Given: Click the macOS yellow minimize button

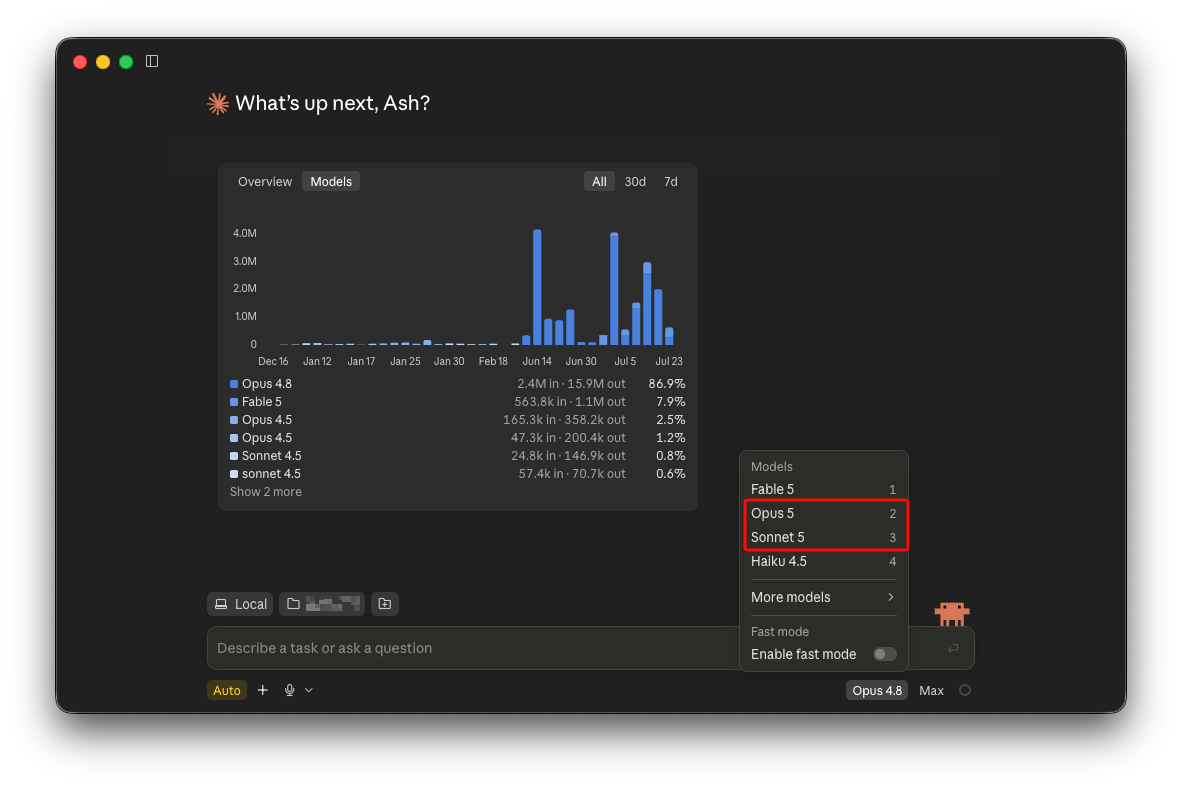Looking at the screenshot, I should 103,62.
